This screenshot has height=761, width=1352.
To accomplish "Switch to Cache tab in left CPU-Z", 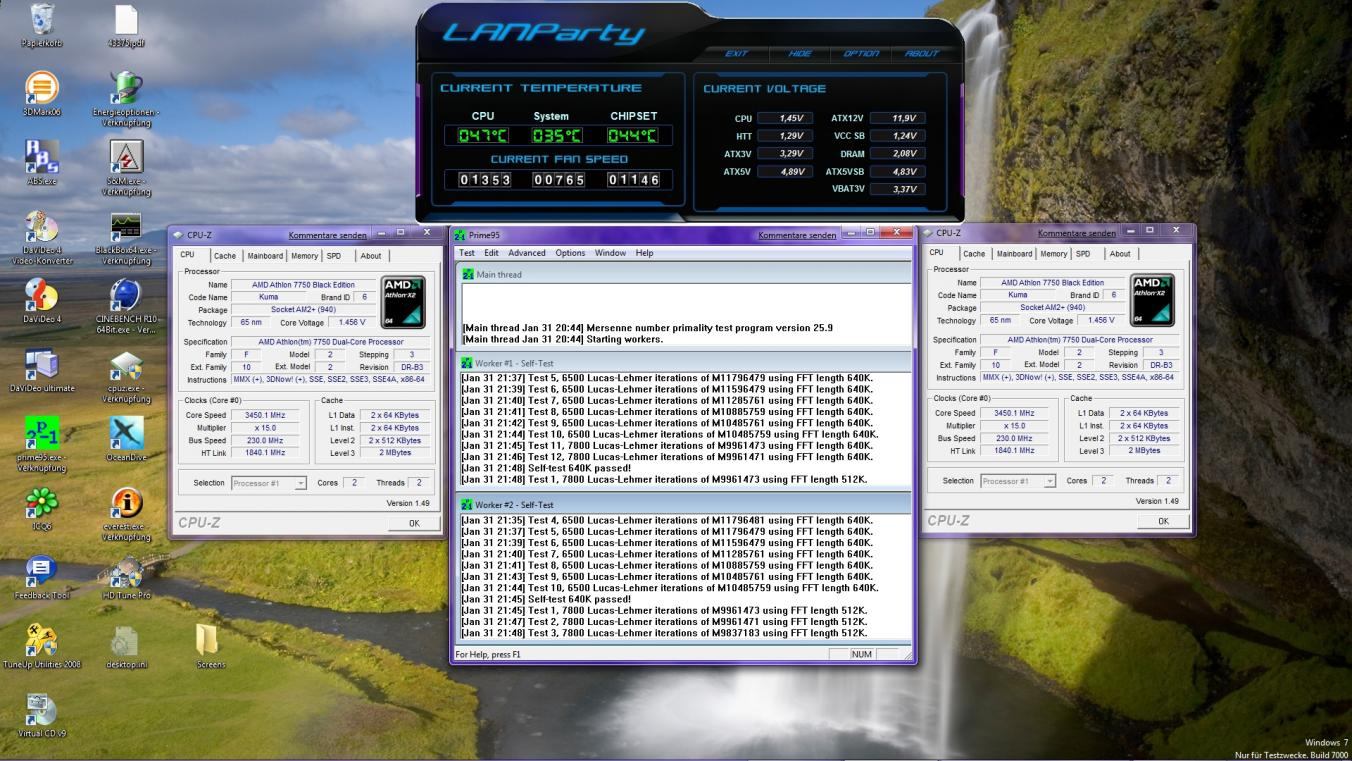I will point(225,256).
